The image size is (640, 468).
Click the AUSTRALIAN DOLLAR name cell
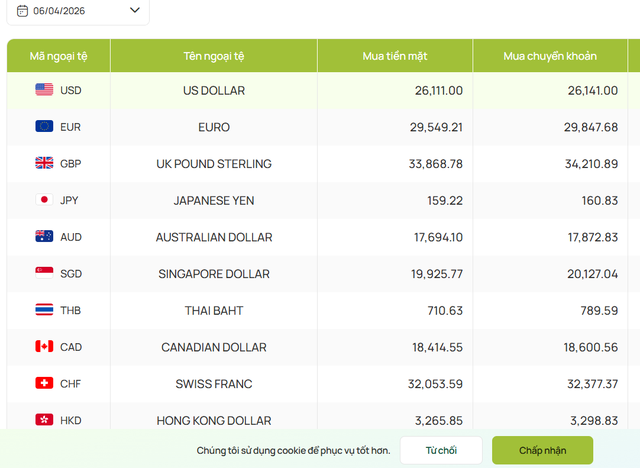pyautogui.click(x=214, y=237)
